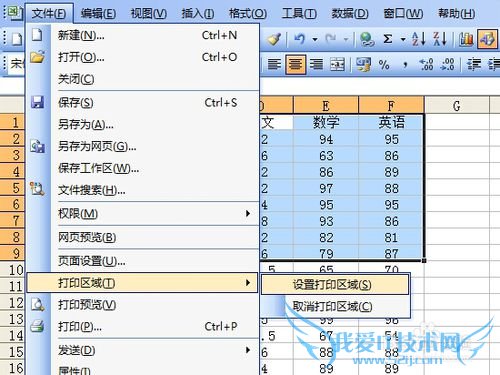Open the 工具(T) menu
The image size is (500, 375).
pos(299,14)
